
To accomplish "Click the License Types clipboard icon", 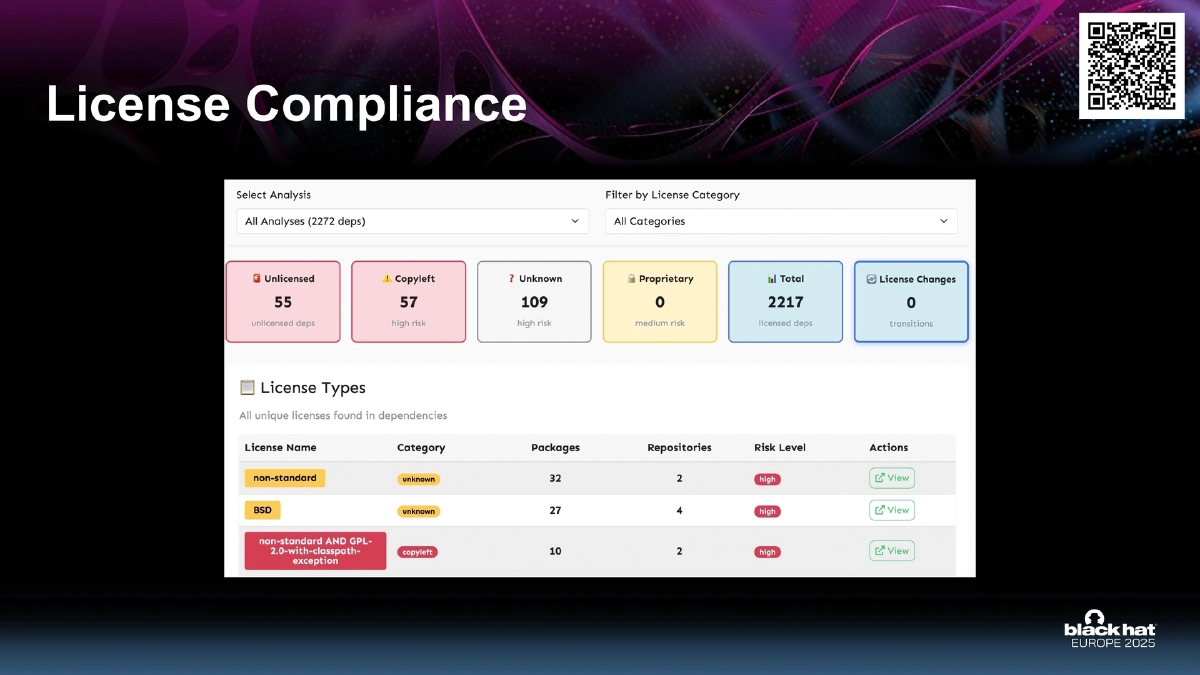I will pyautogui.click(x=247, y=388).
